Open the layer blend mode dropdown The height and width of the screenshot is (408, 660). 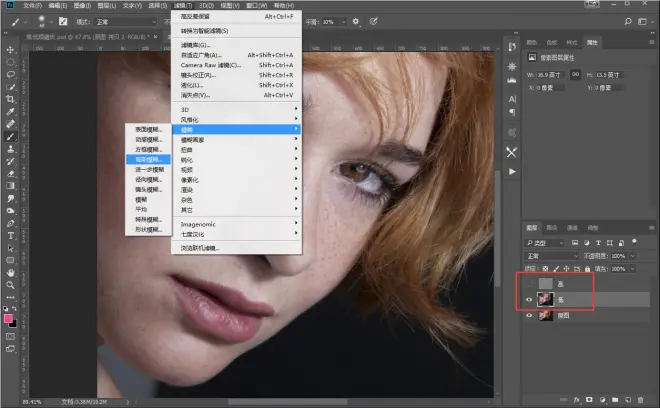(552, 256)
